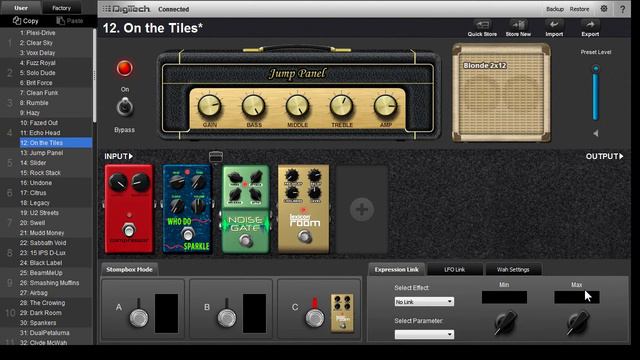Select preset 13: Jump Panel
This screenshot has height=360, width=640.
(x=42, y=153)
